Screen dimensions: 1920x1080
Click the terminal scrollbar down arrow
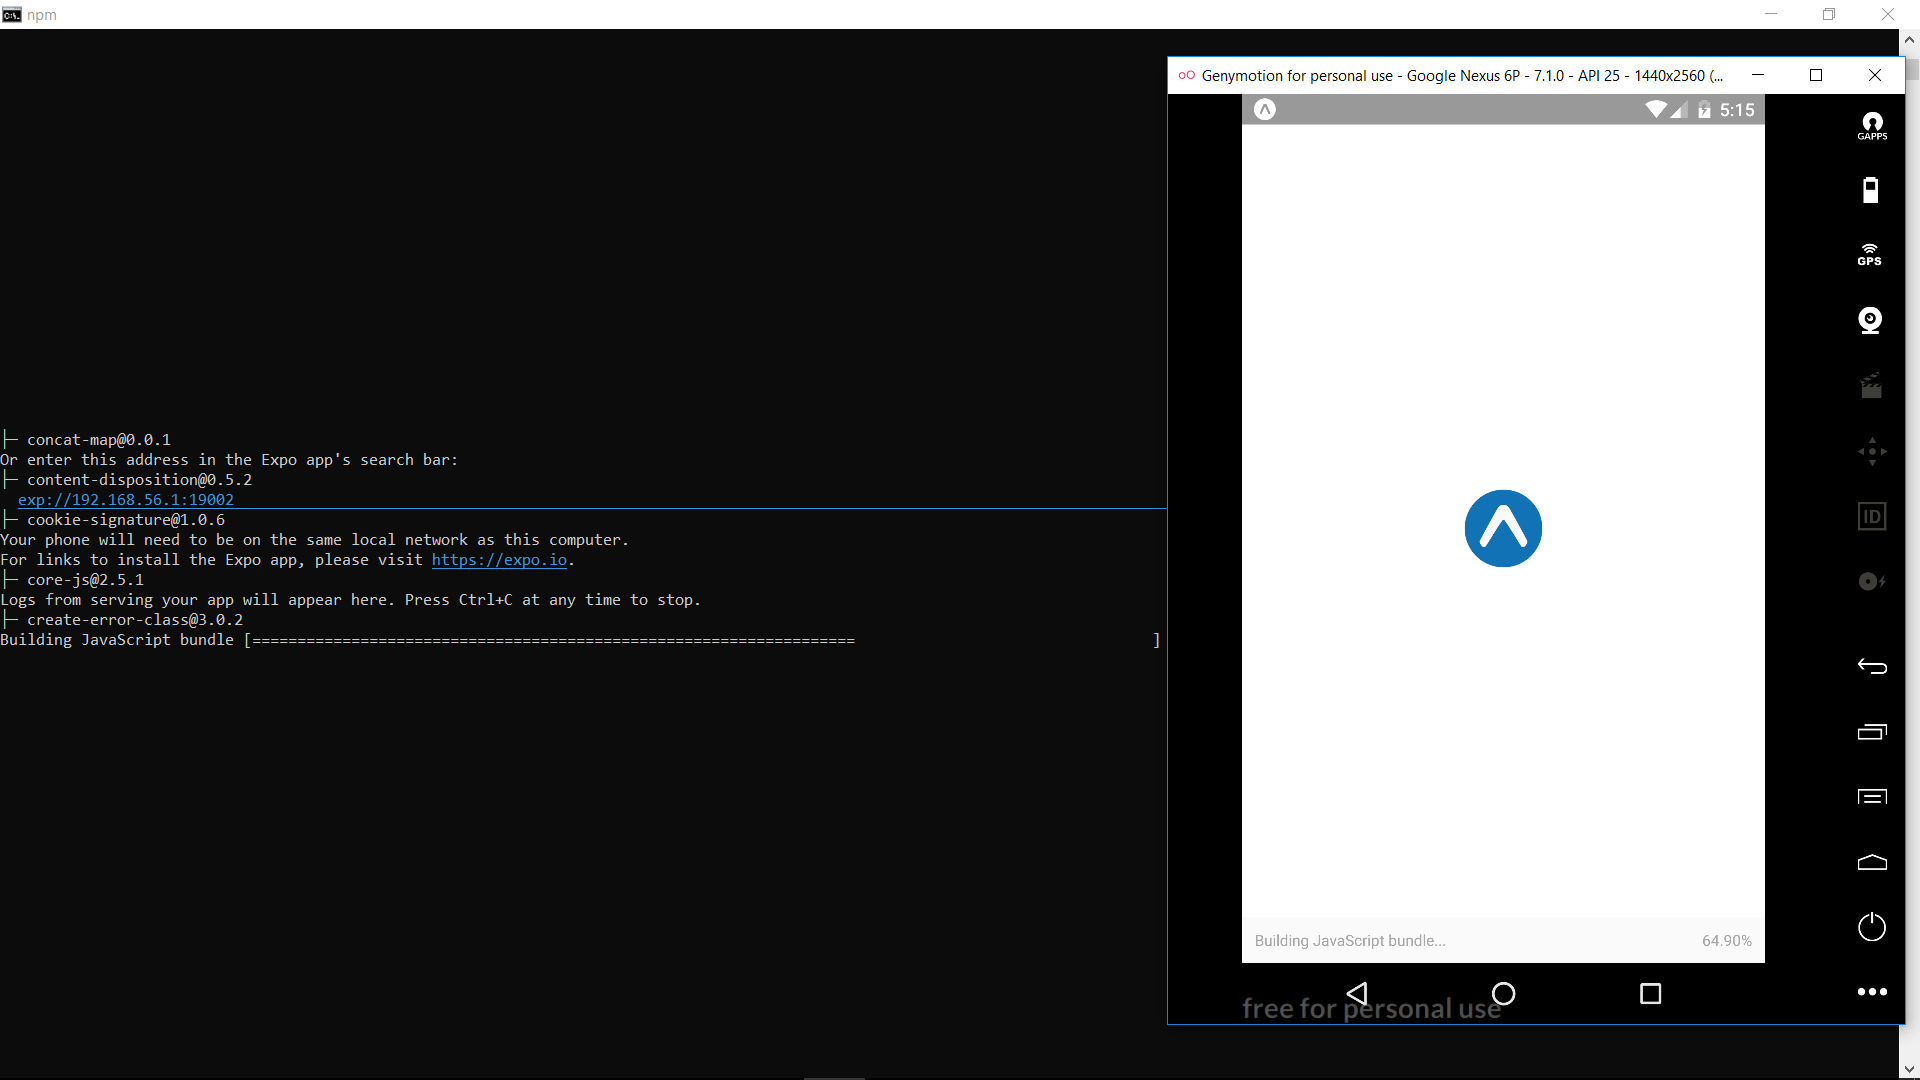pyautogui.click(x=1909, y=1069)
